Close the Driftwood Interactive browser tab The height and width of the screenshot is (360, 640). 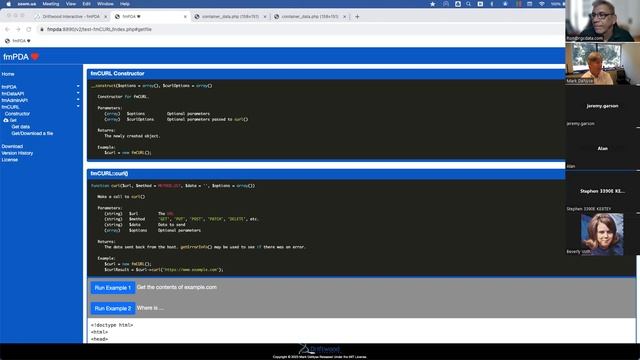(105, 17)
